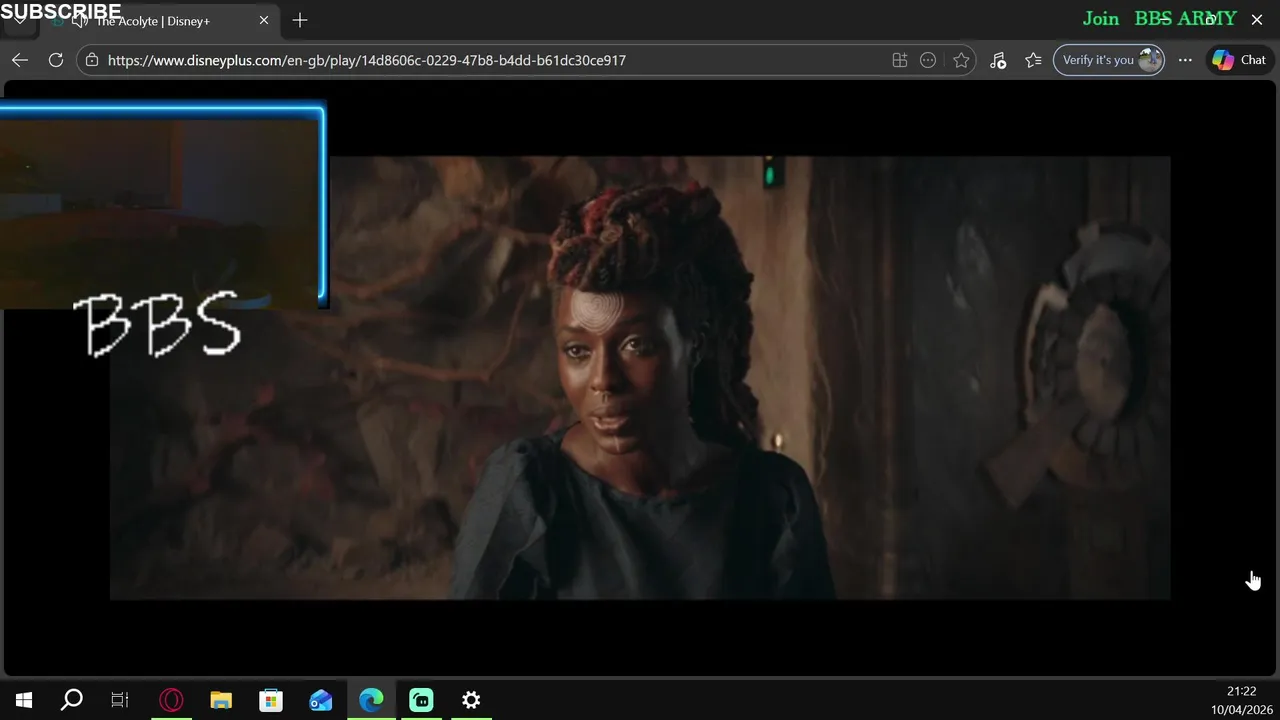
Task: Open Settings gear on taskbar
Action: point(471,700)
